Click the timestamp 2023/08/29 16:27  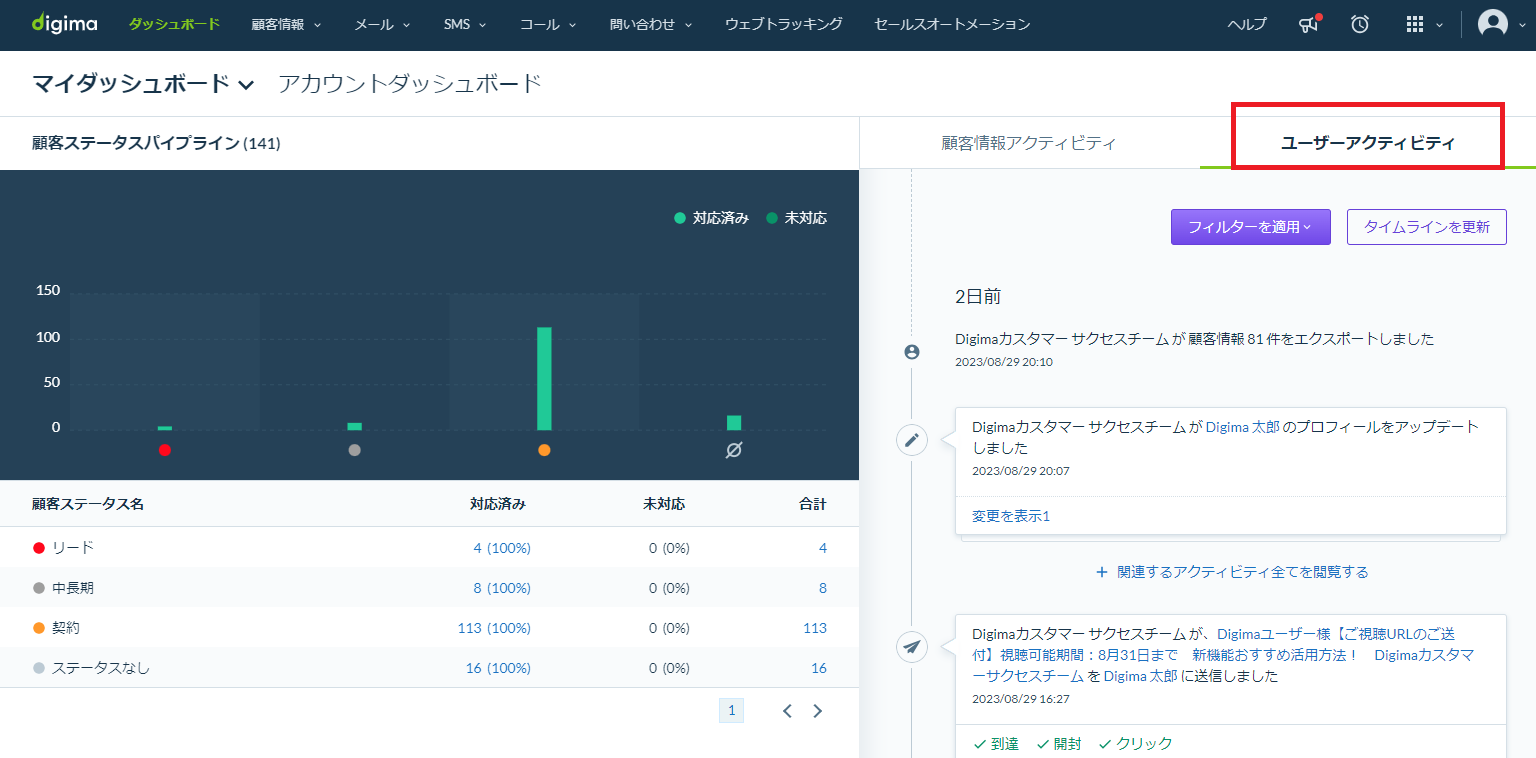(x=1021, y=699)
